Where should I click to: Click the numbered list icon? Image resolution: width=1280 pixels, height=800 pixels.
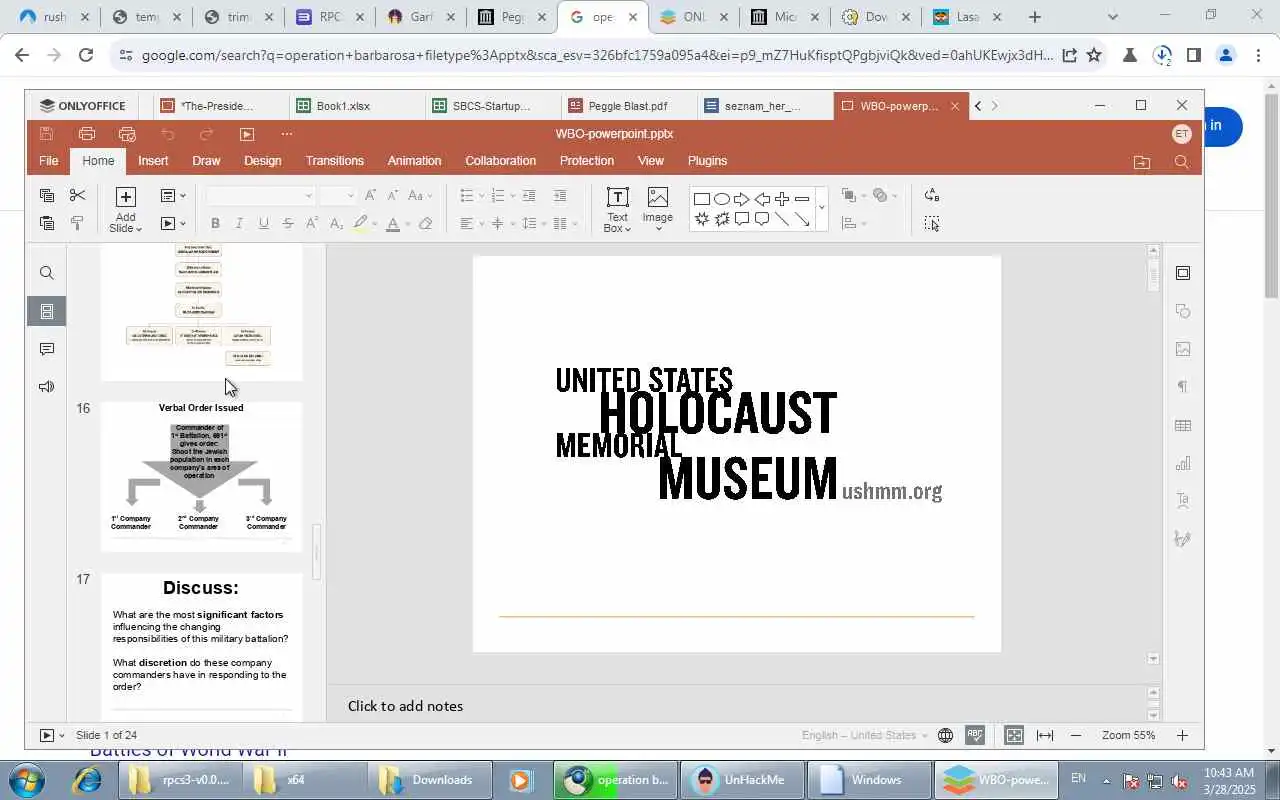[498, 196]
